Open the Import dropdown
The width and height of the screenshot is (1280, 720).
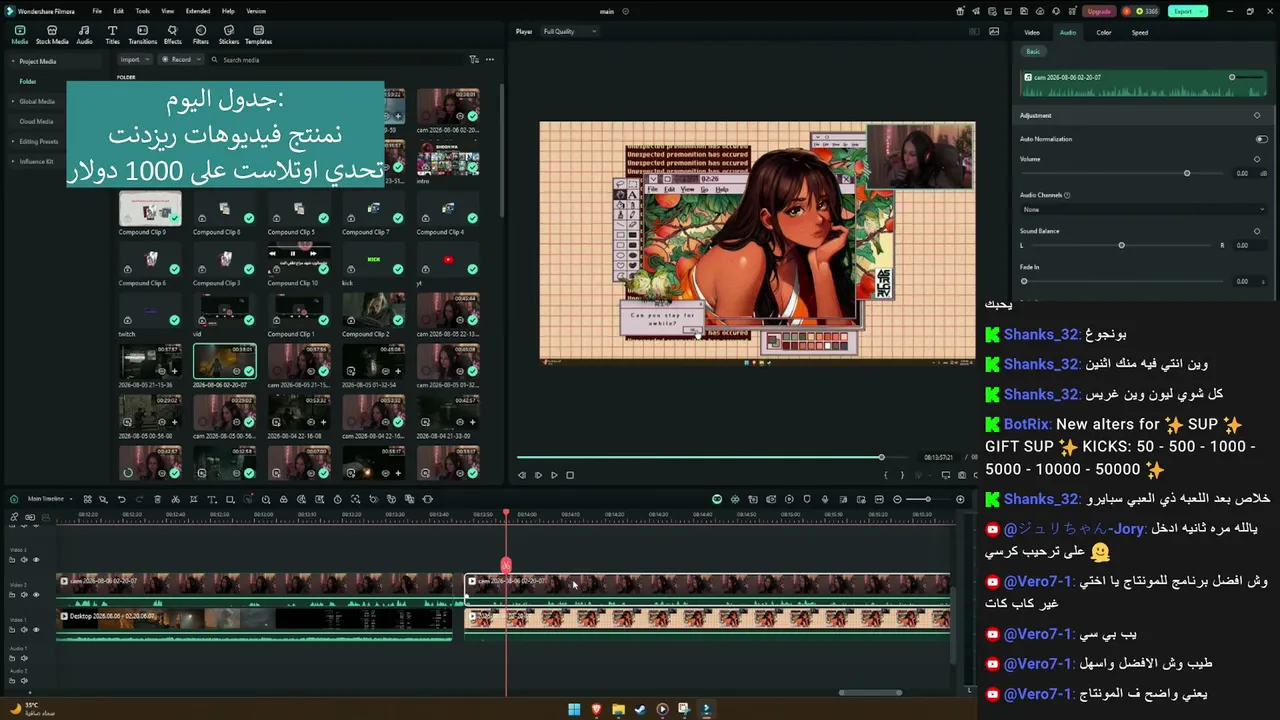(x=134, y=60)
